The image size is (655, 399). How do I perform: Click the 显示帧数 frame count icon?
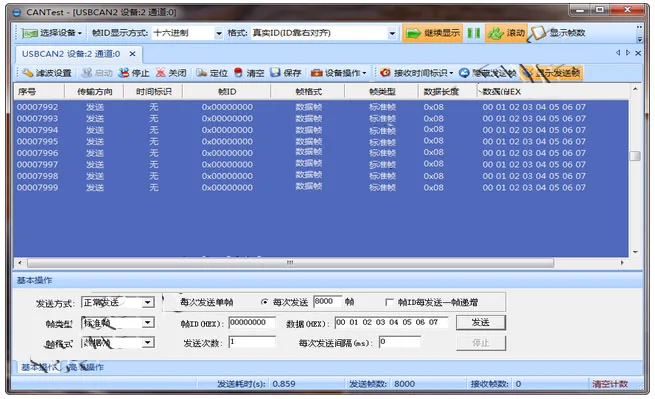tap(537, 33)
